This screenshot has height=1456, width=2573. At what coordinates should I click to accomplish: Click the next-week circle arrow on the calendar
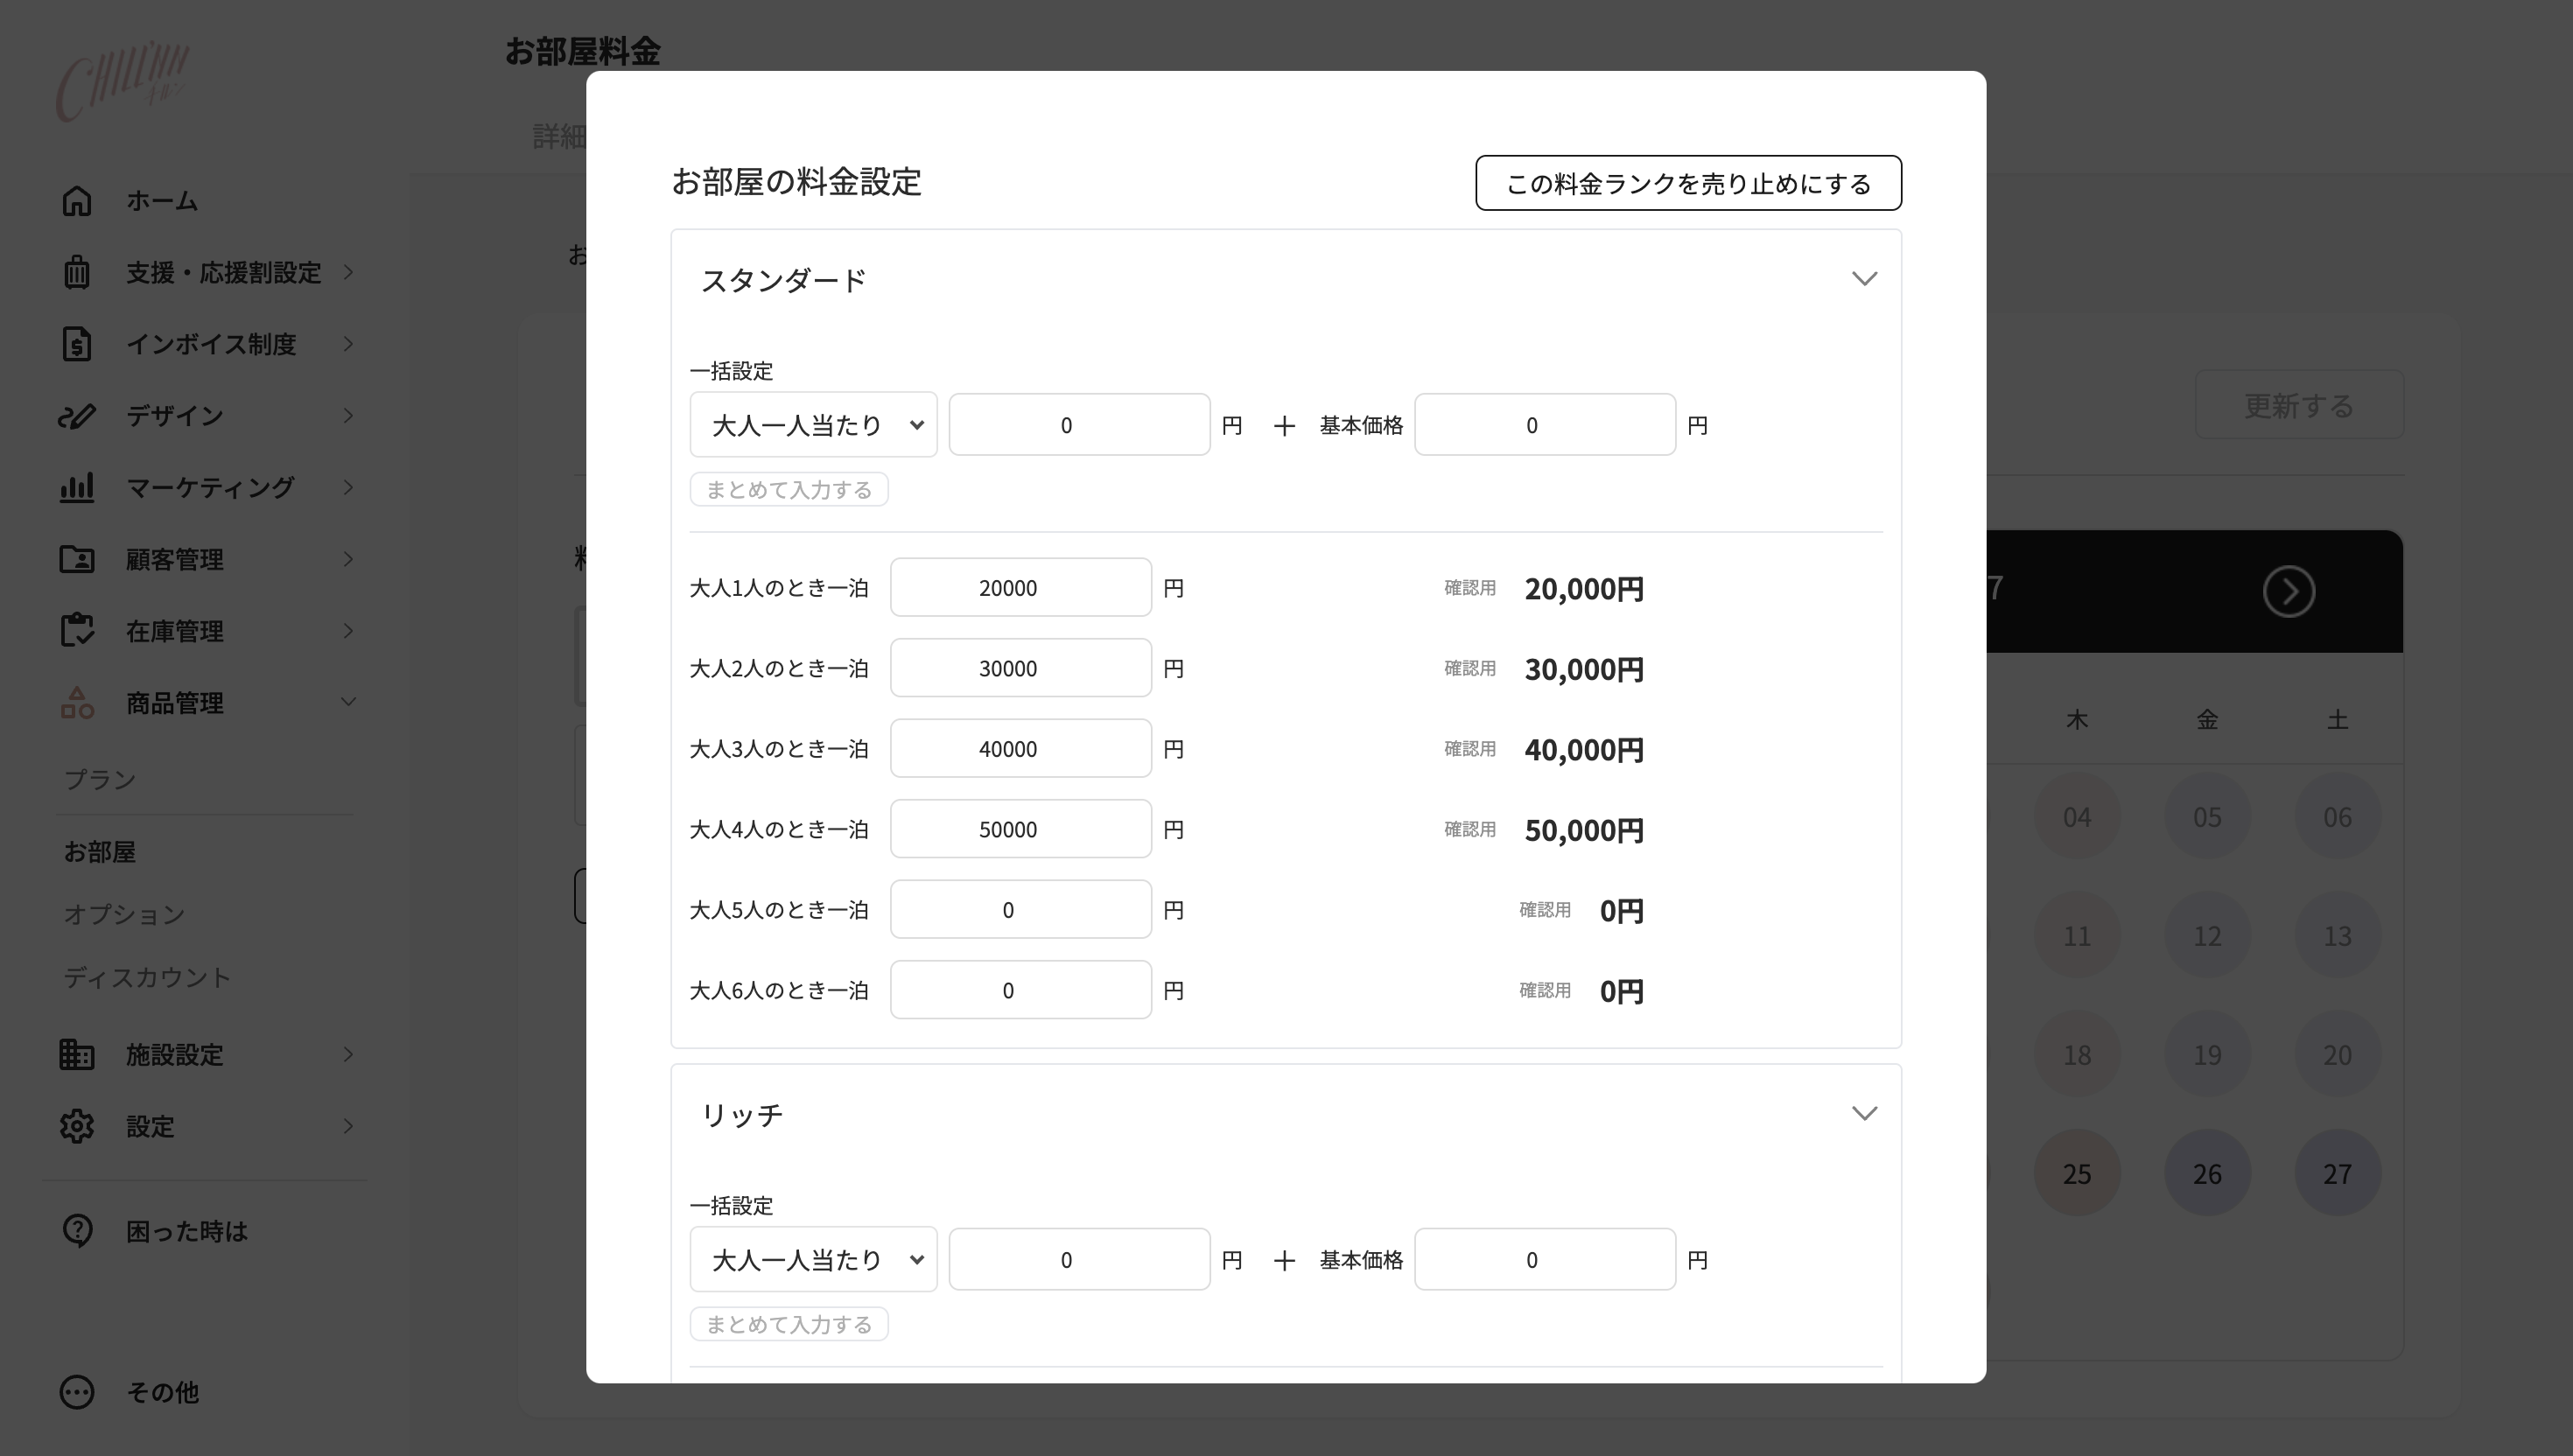click(x=2289, y=591)
